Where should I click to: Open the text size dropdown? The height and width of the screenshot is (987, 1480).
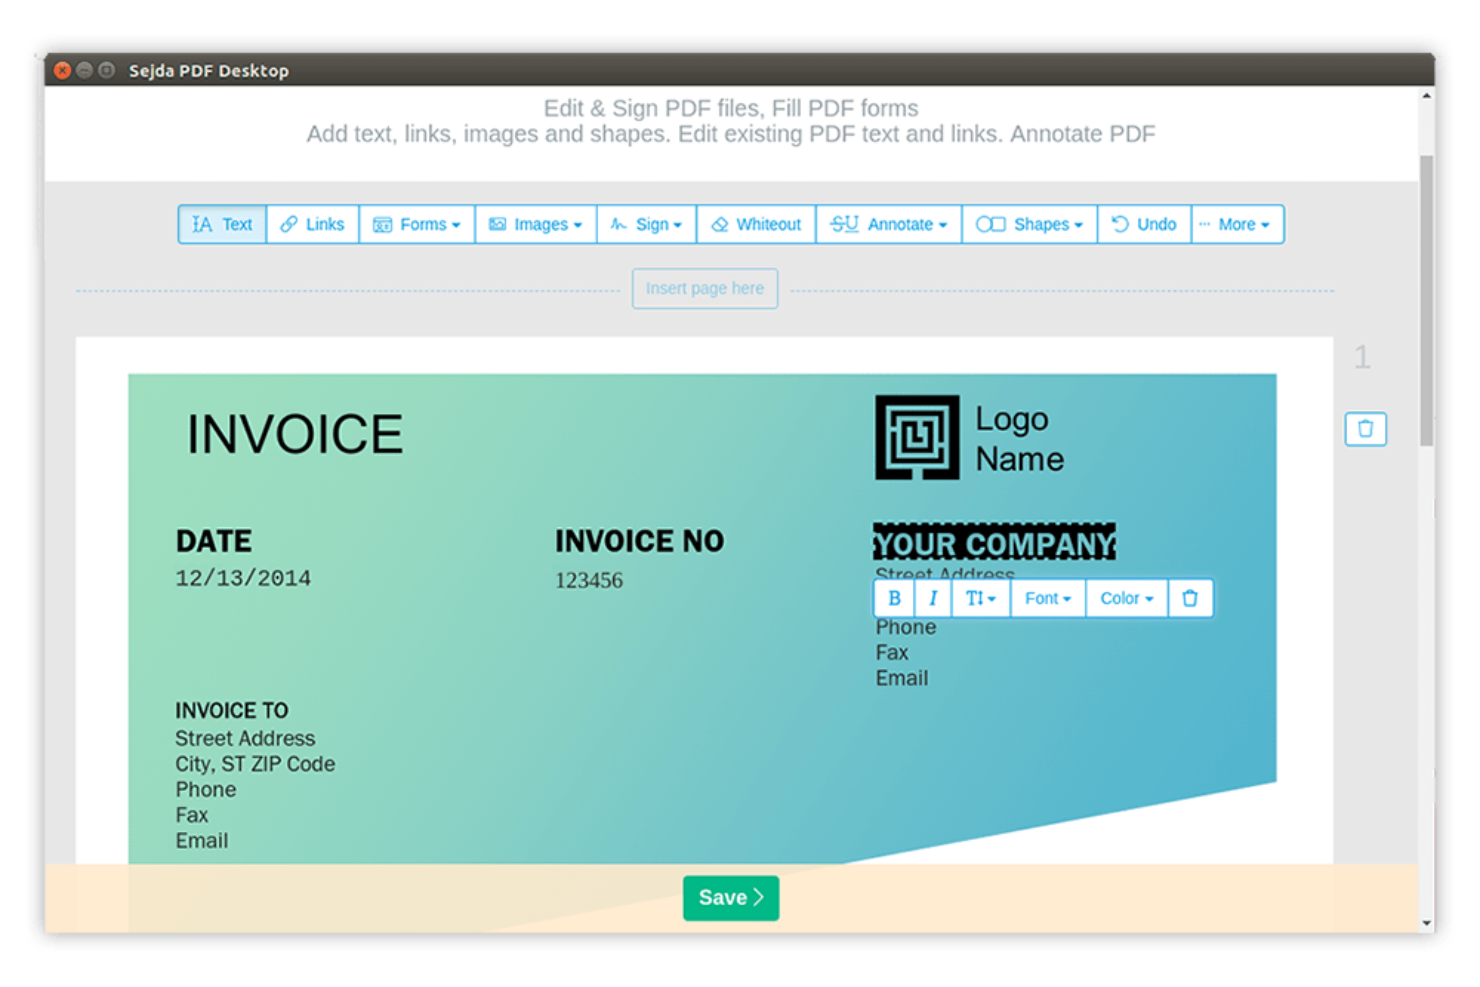[980, 598]
